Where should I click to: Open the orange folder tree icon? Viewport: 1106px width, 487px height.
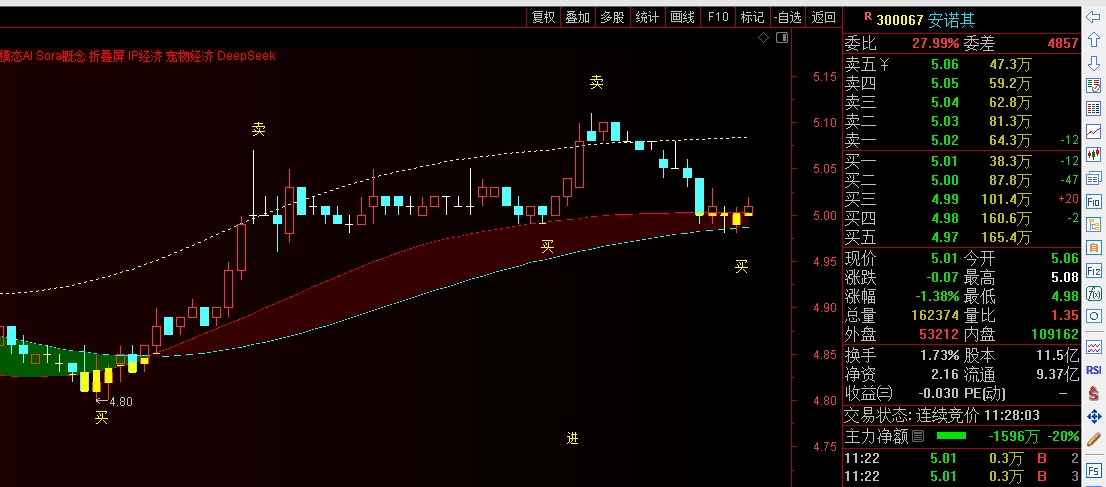(x=1094, y=224)
